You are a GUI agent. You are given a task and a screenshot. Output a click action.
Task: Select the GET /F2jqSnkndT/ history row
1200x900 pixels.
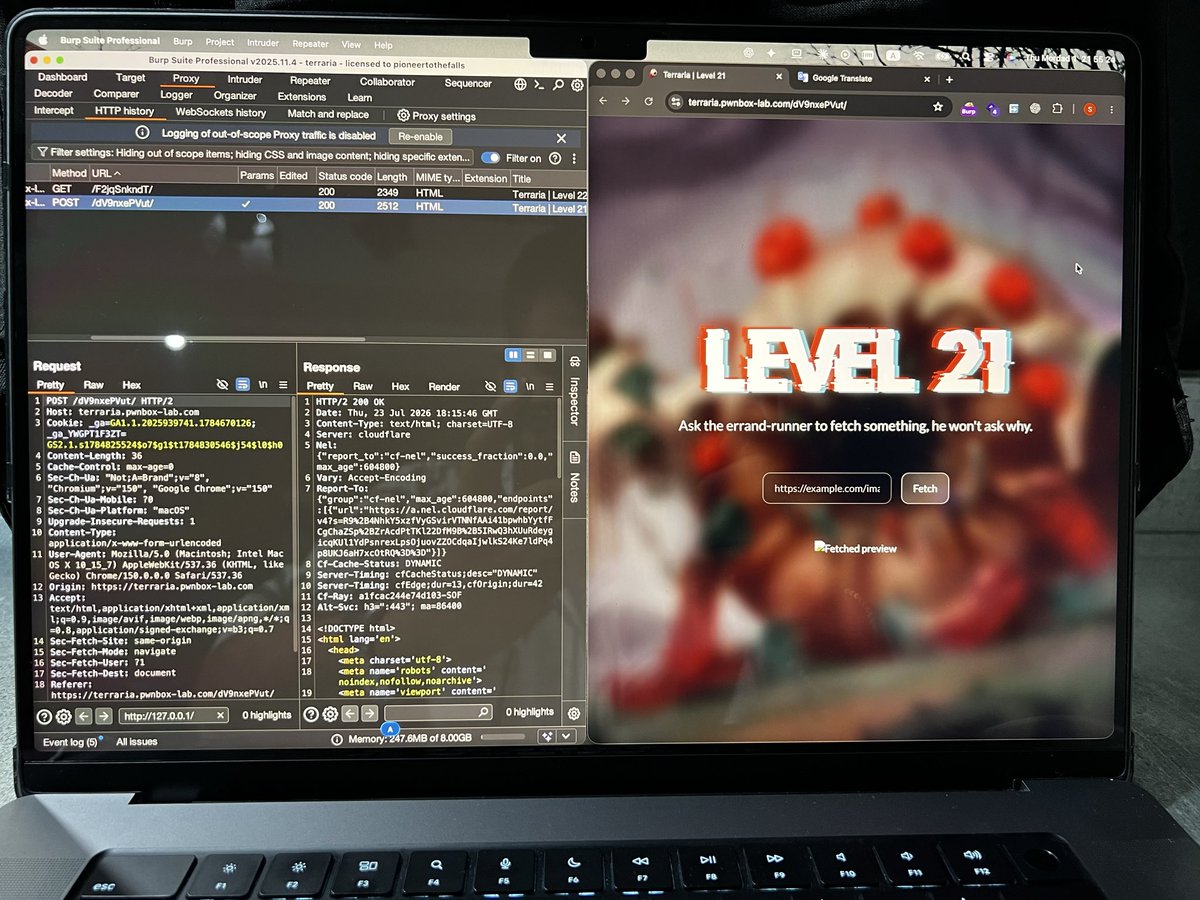306,190
